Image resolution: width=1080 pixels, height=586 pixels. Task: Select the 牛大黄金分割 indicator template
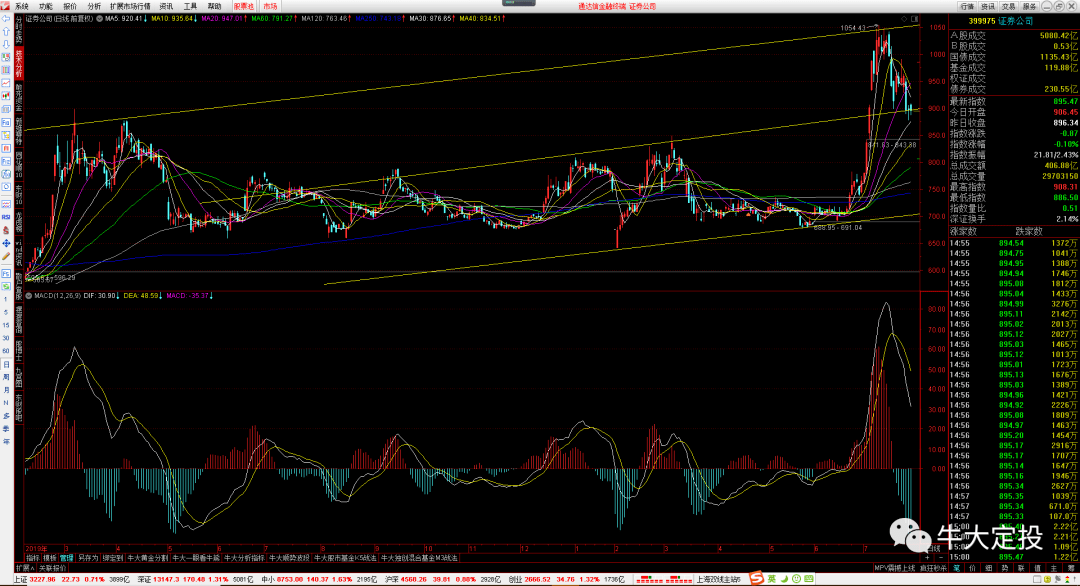point(148,557)
